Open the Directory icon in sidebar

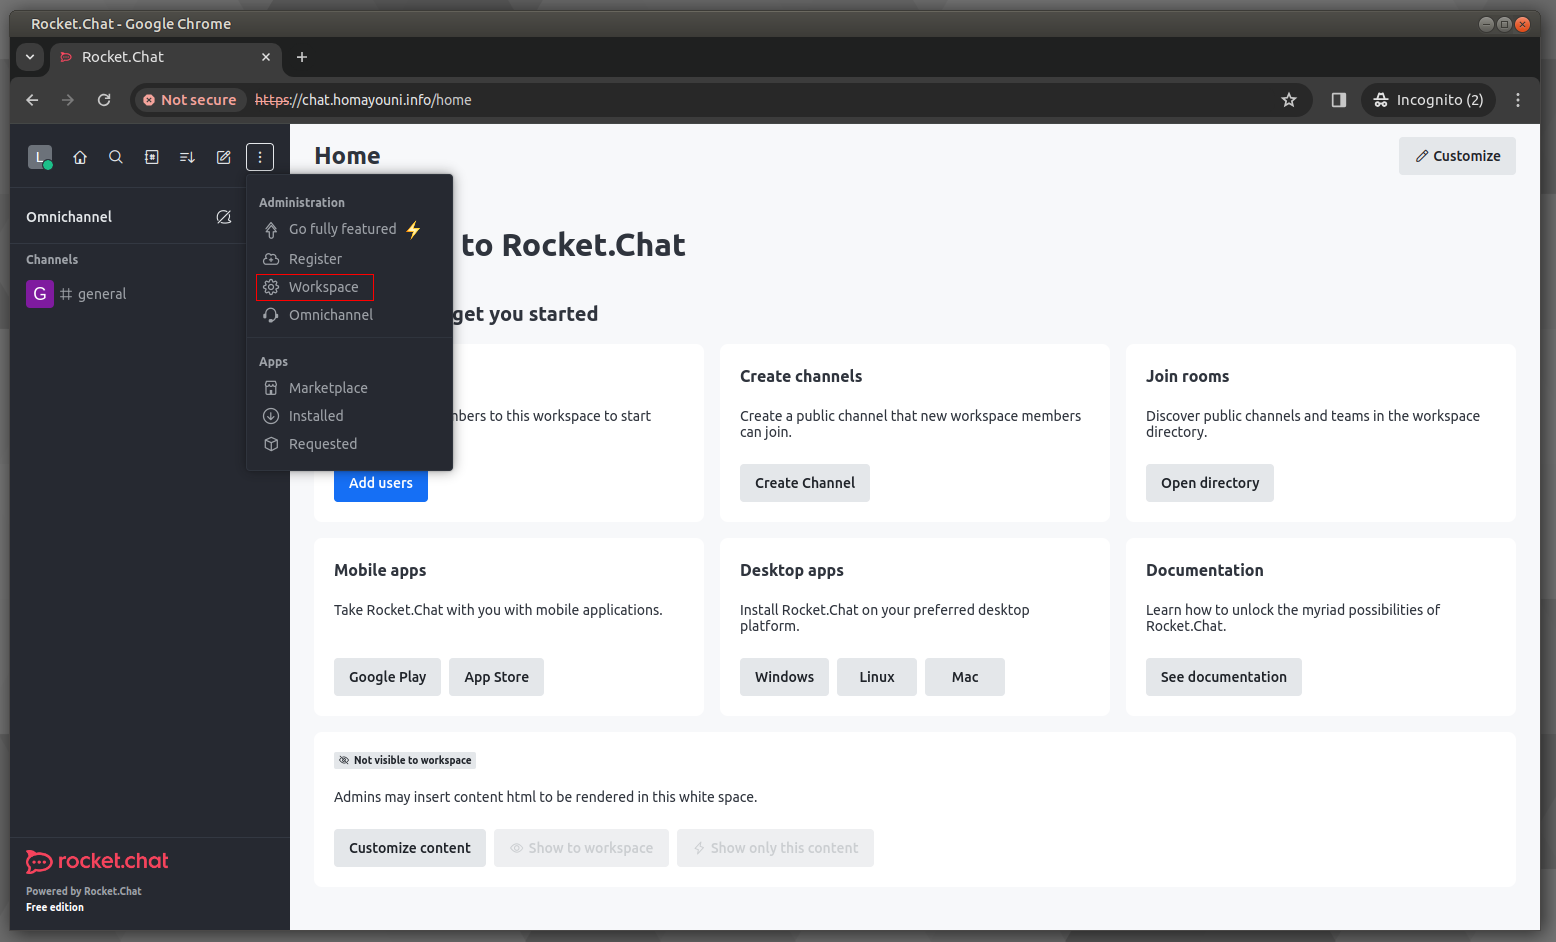152,157
